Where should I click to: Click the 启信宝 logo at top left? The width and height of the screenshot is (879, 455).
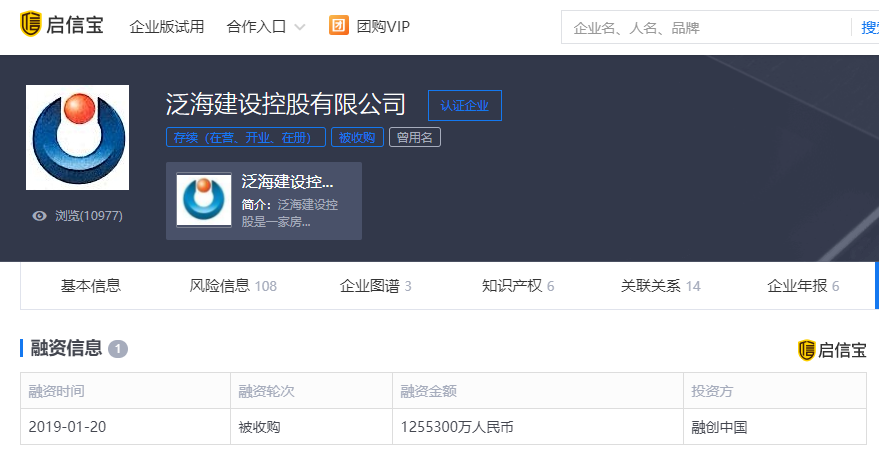point(62,26)
